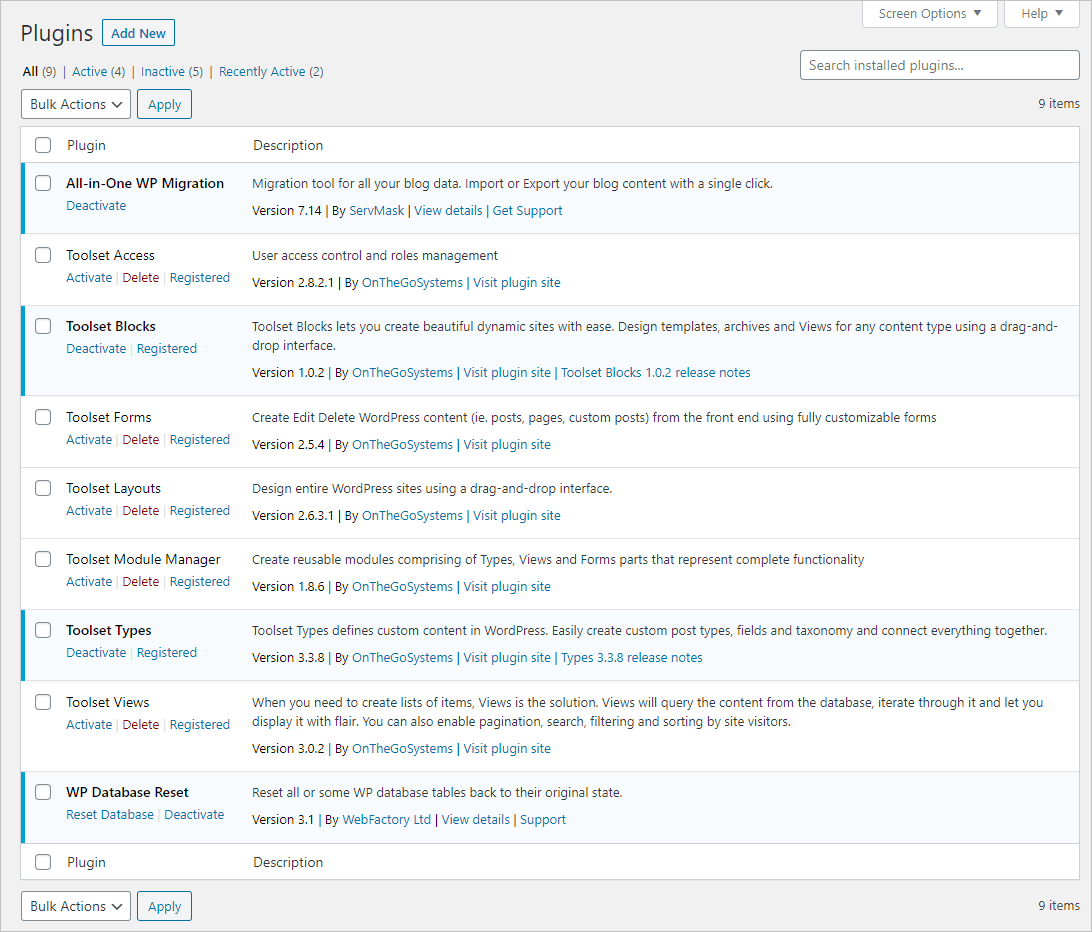Activate Toolset Module Manager
This screenshot has width=1092, height=932.
pos(89,582)
